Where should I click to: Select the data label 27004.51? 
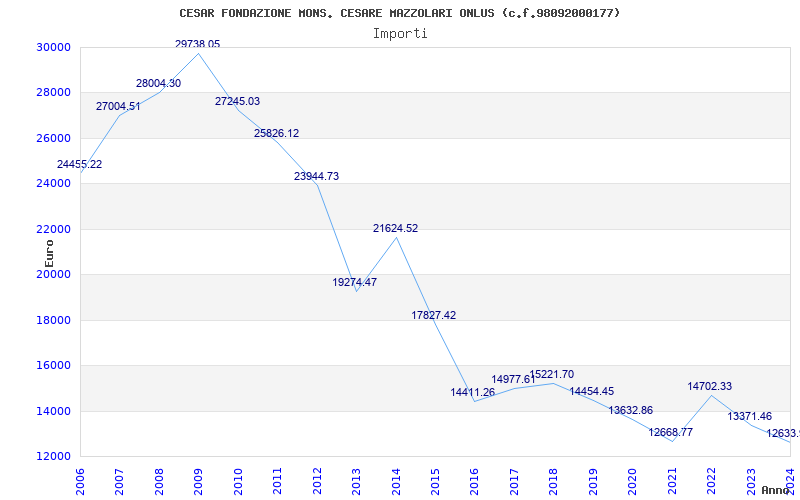point(118,106)
